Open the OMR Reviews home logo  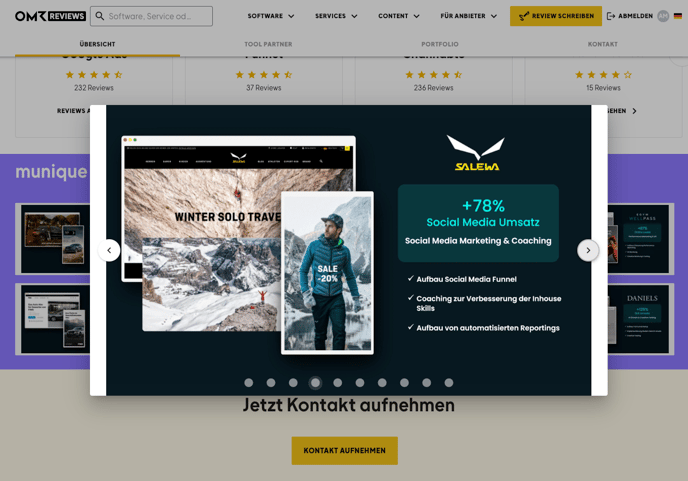(x=50, y=16)
